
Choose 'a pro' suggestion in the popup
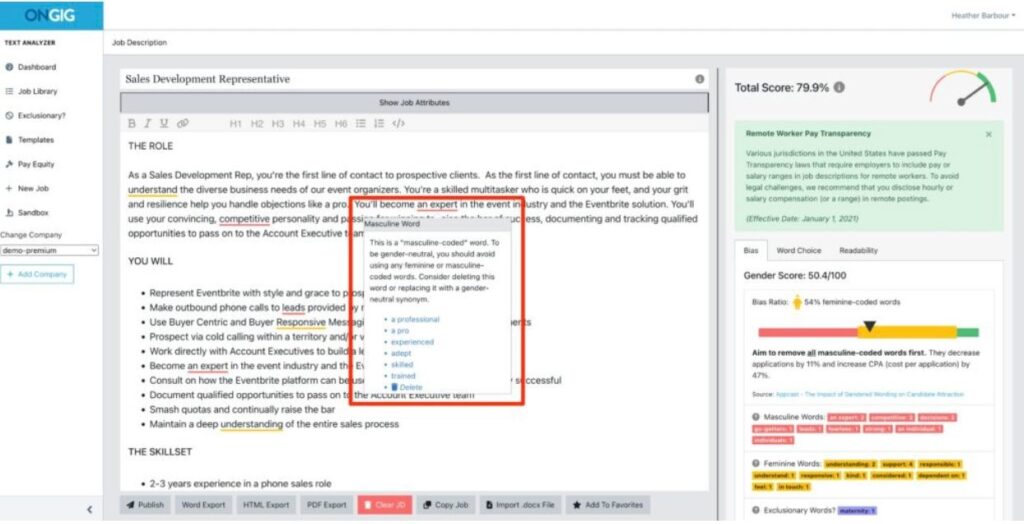[400, 331]
